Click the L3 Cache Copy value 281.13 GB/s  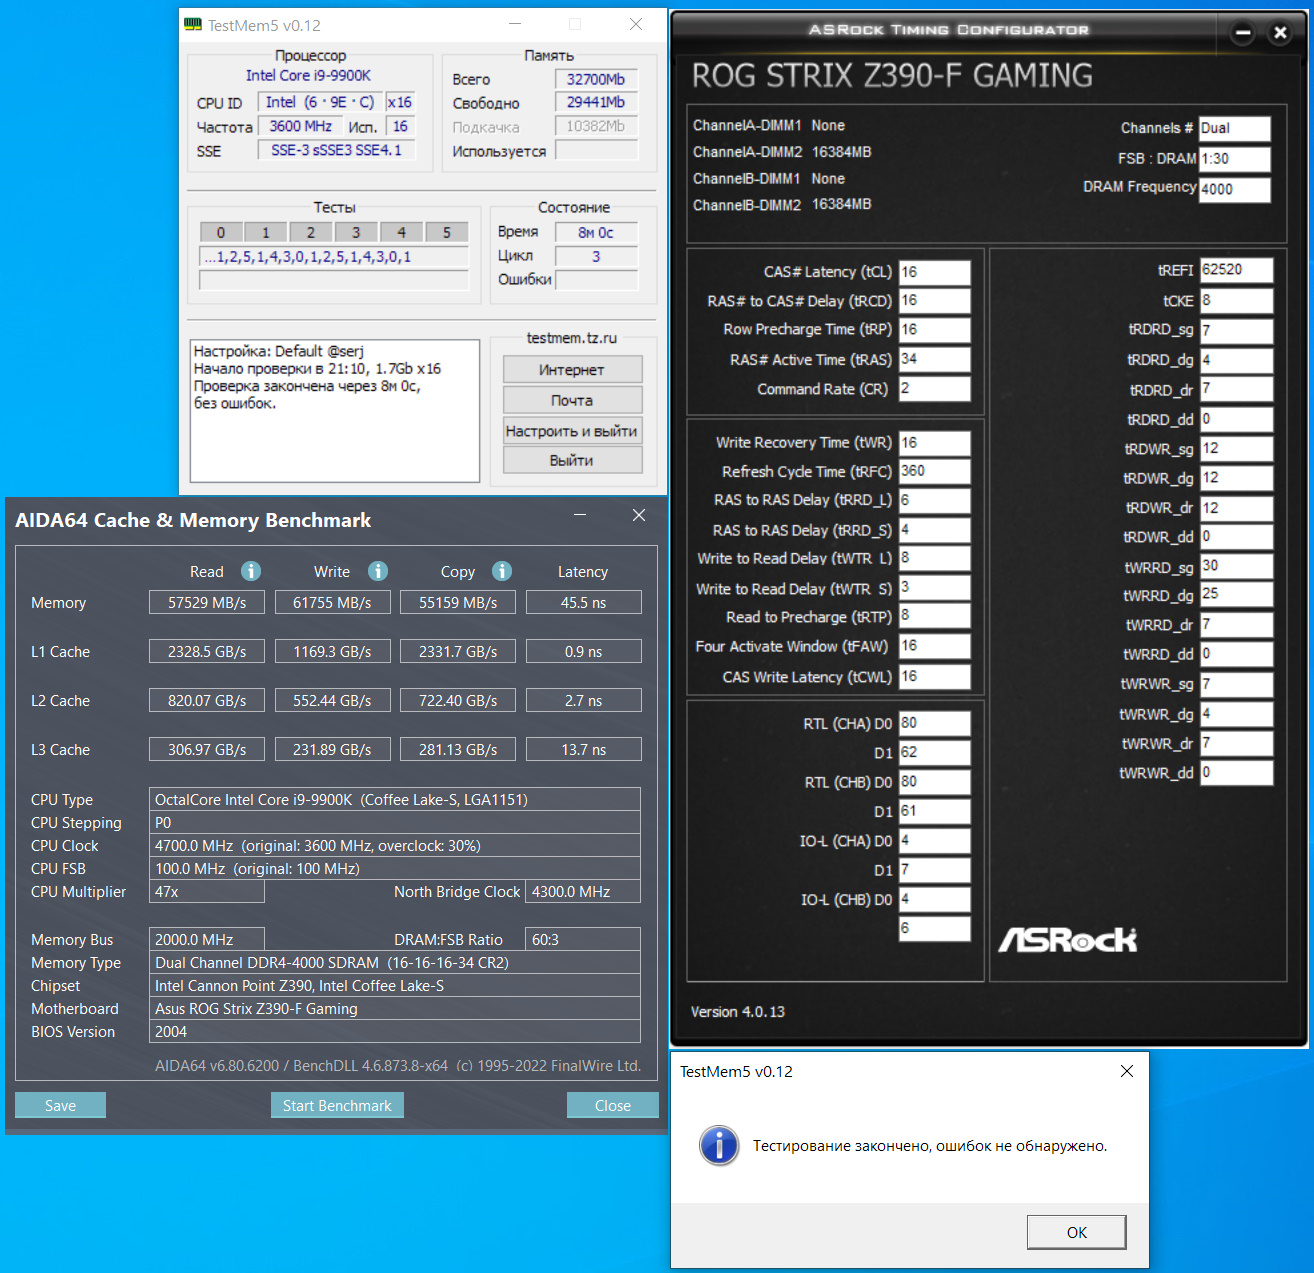click(458, 750)
